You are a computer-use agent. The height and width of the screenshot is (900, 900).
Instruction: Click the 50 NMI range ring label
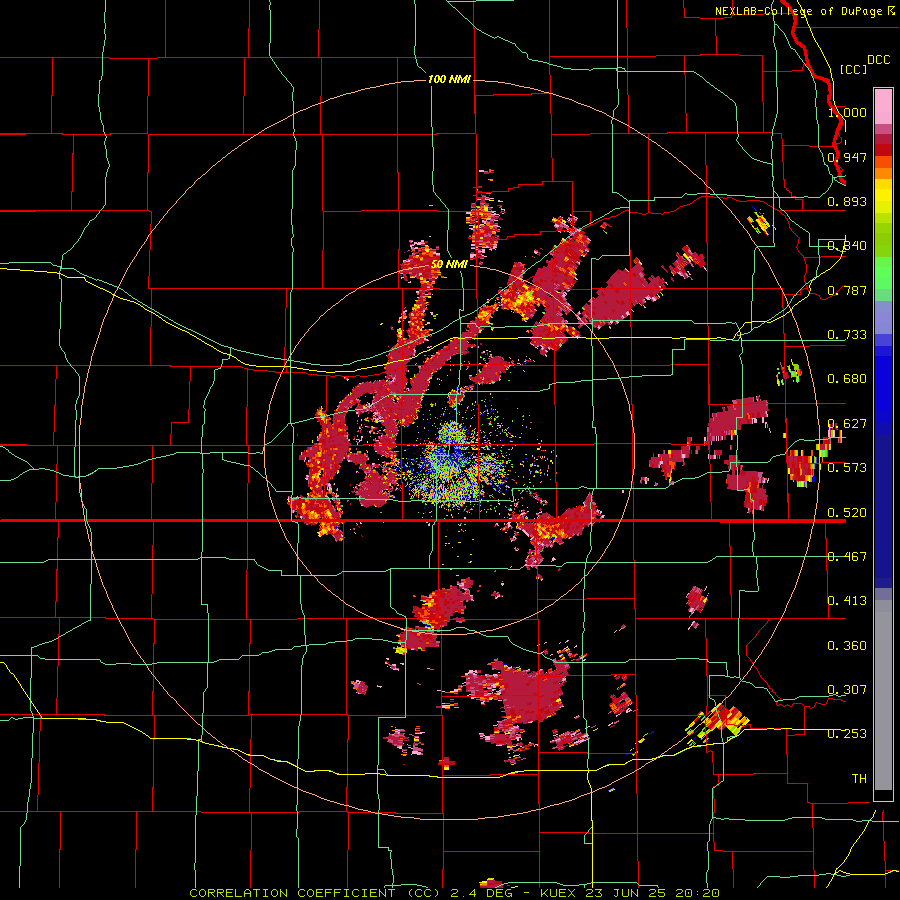coord(449,265)
